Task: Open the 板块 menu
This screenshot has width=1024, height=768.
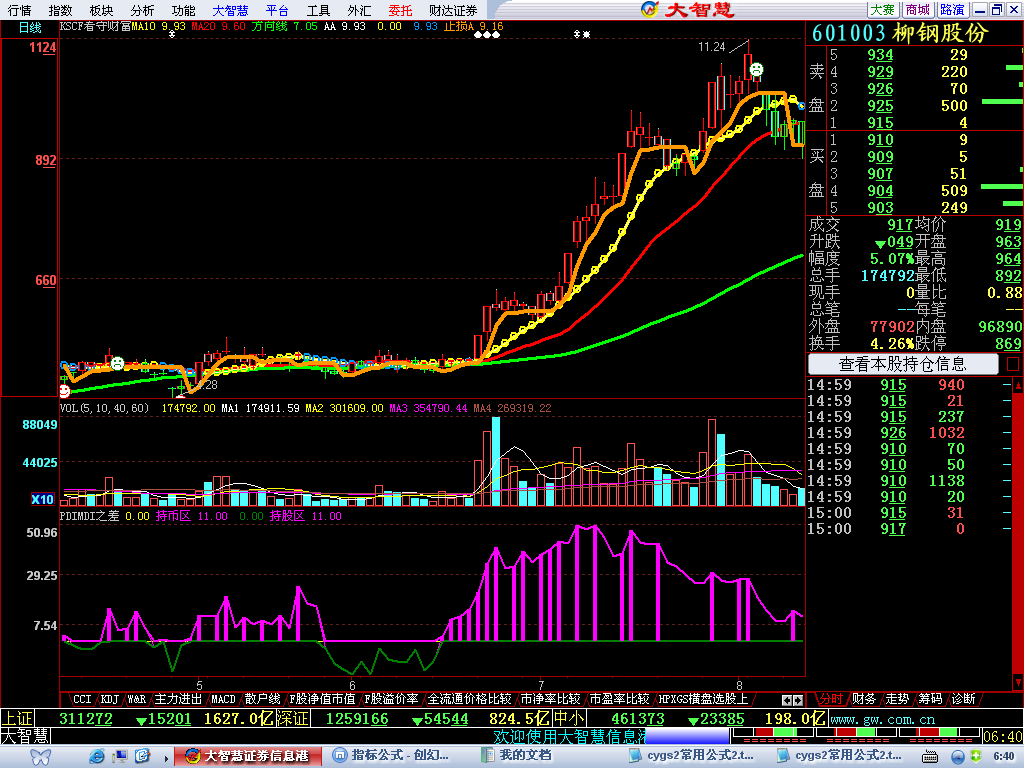Action: pyautogui.click(x=101, y=10)
